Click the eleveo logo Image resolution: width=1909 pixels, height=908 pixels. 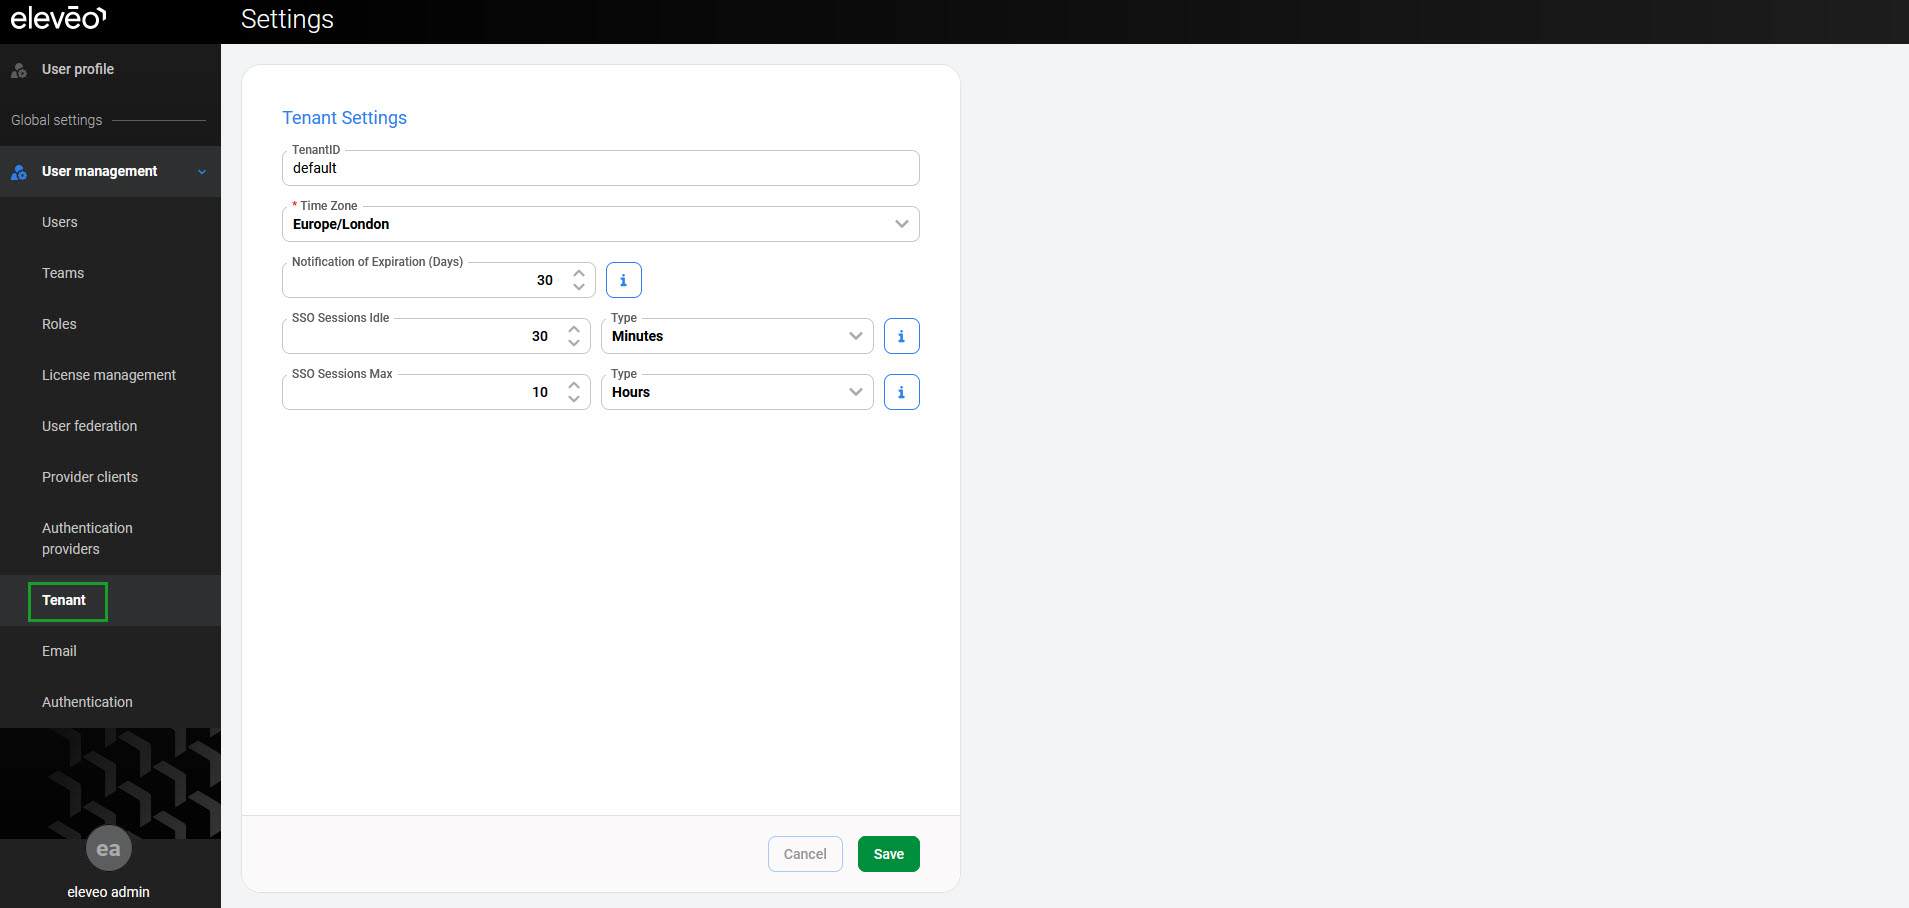tap(58, 18)
